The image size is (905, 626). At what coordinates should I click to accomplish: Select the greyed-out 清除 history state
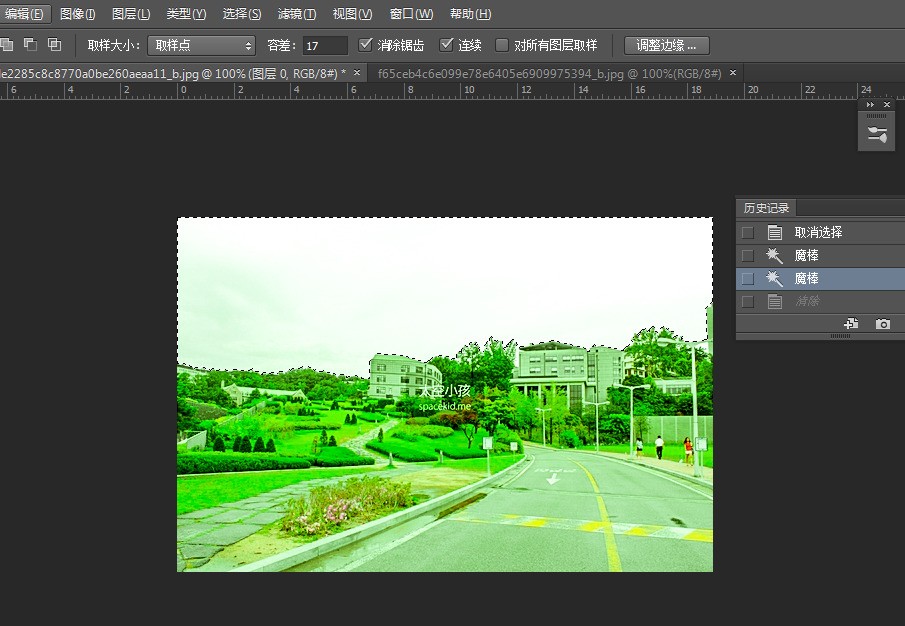pyautogui.click(x=806, y=301)
